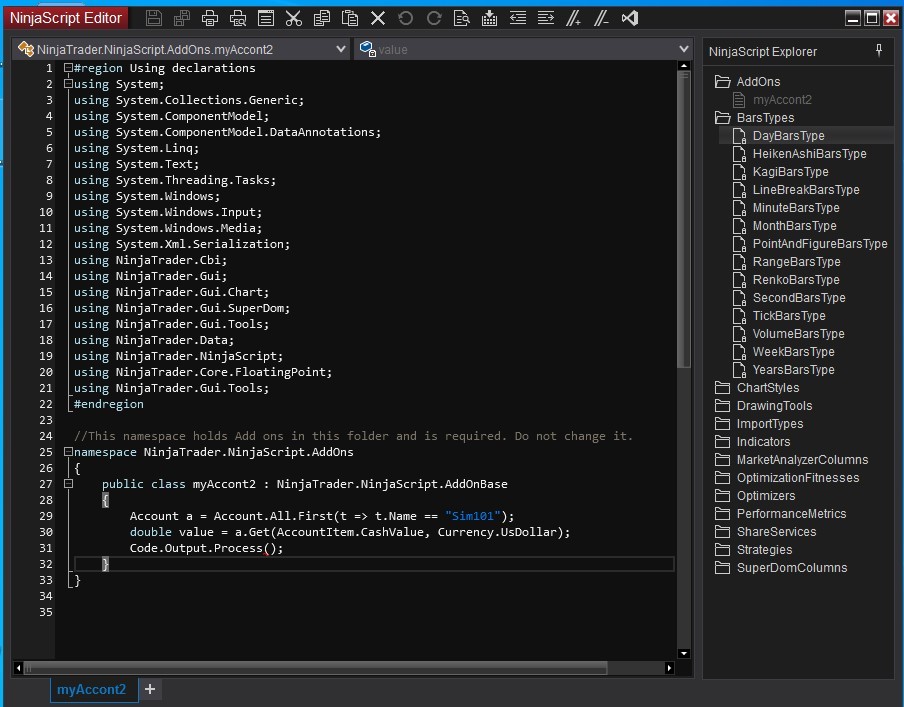Collapse the myAccont2 class code block
Viewport: 904px width, 707px height.
(x=67, y=484)
